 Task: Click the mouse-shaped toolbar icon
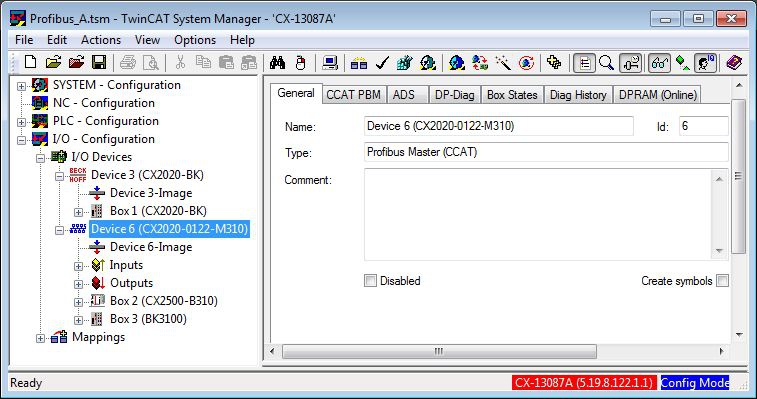tap(300, 63)
